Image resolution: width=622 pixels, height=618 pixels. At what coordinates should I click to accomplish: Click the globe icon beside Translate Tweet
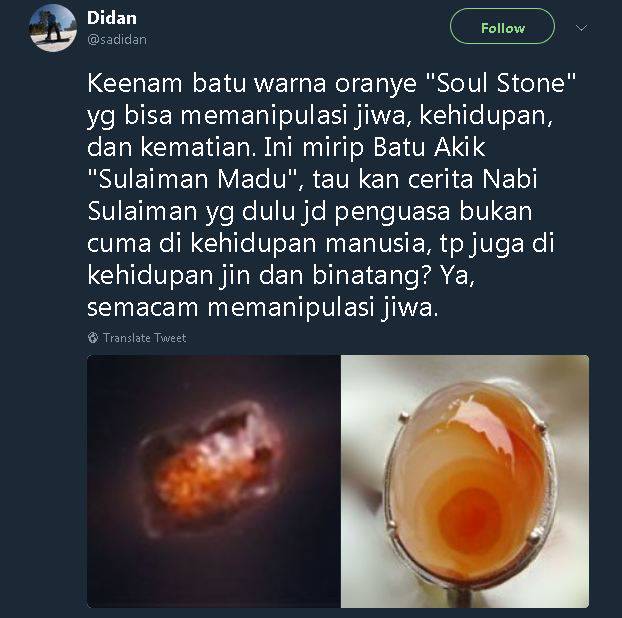pyautogui.click(x=93, y=338)
